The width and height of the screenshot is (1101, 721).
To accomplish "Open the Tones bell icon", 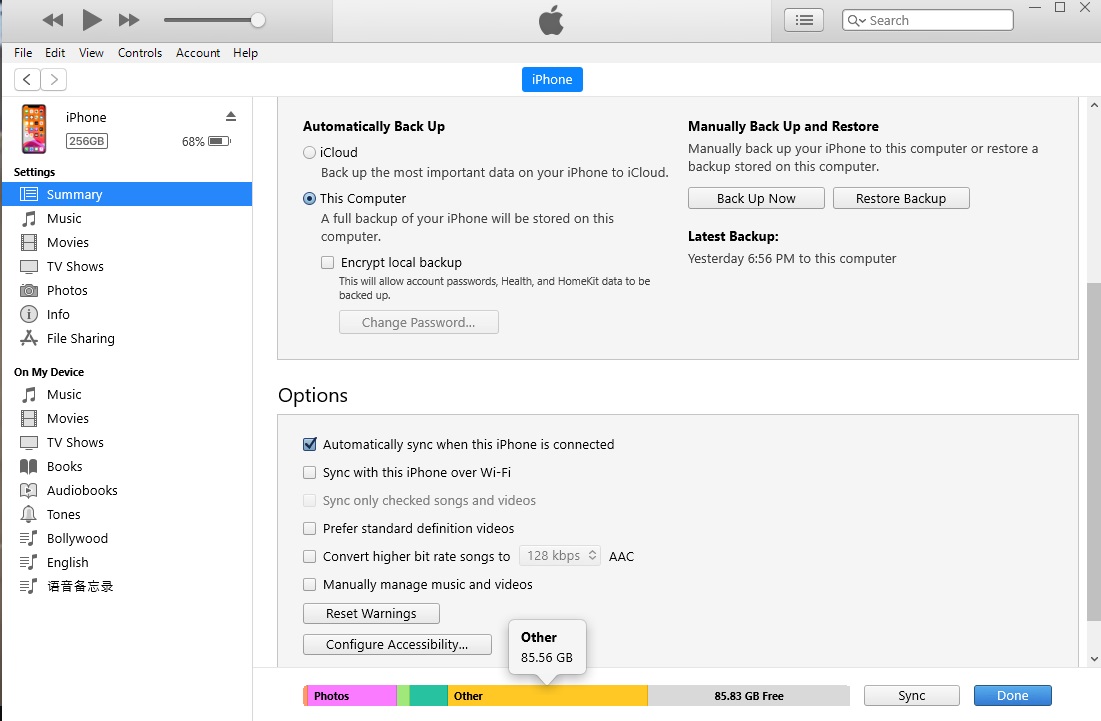I will click(29, 514).
